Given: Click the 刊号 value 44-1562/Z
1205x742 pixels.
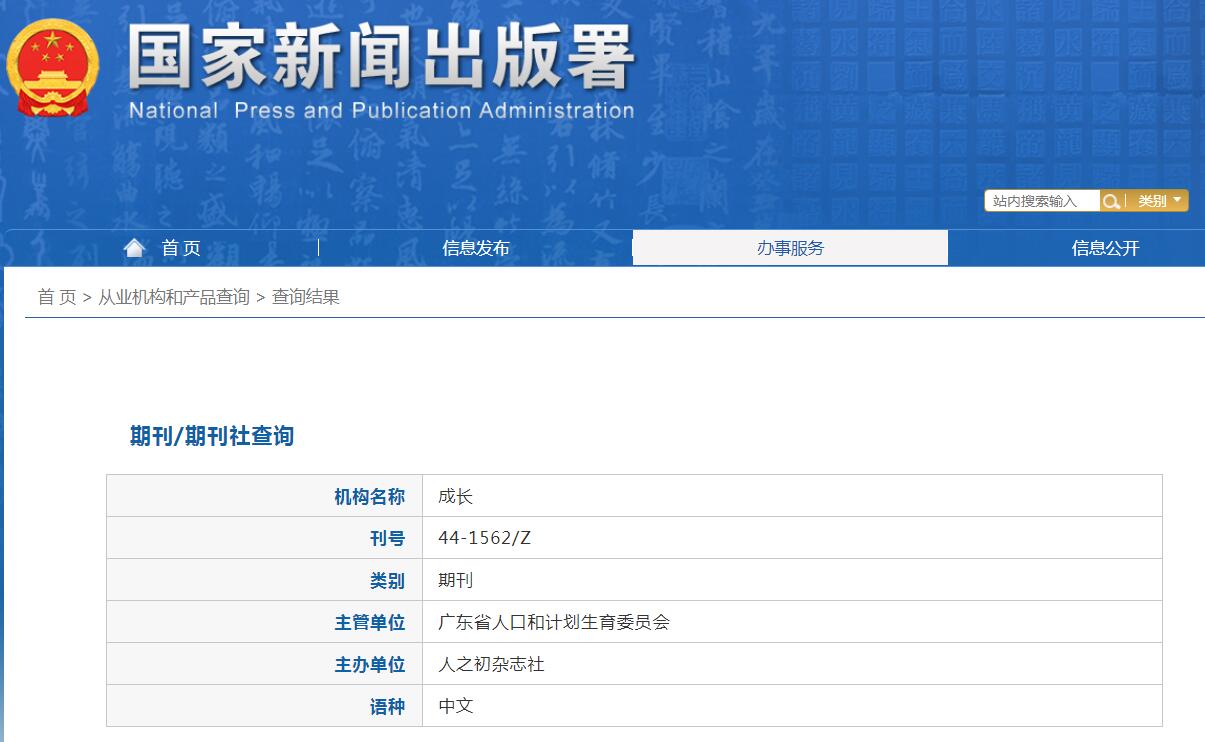Looking at the screenshot, I should [482, 537].
